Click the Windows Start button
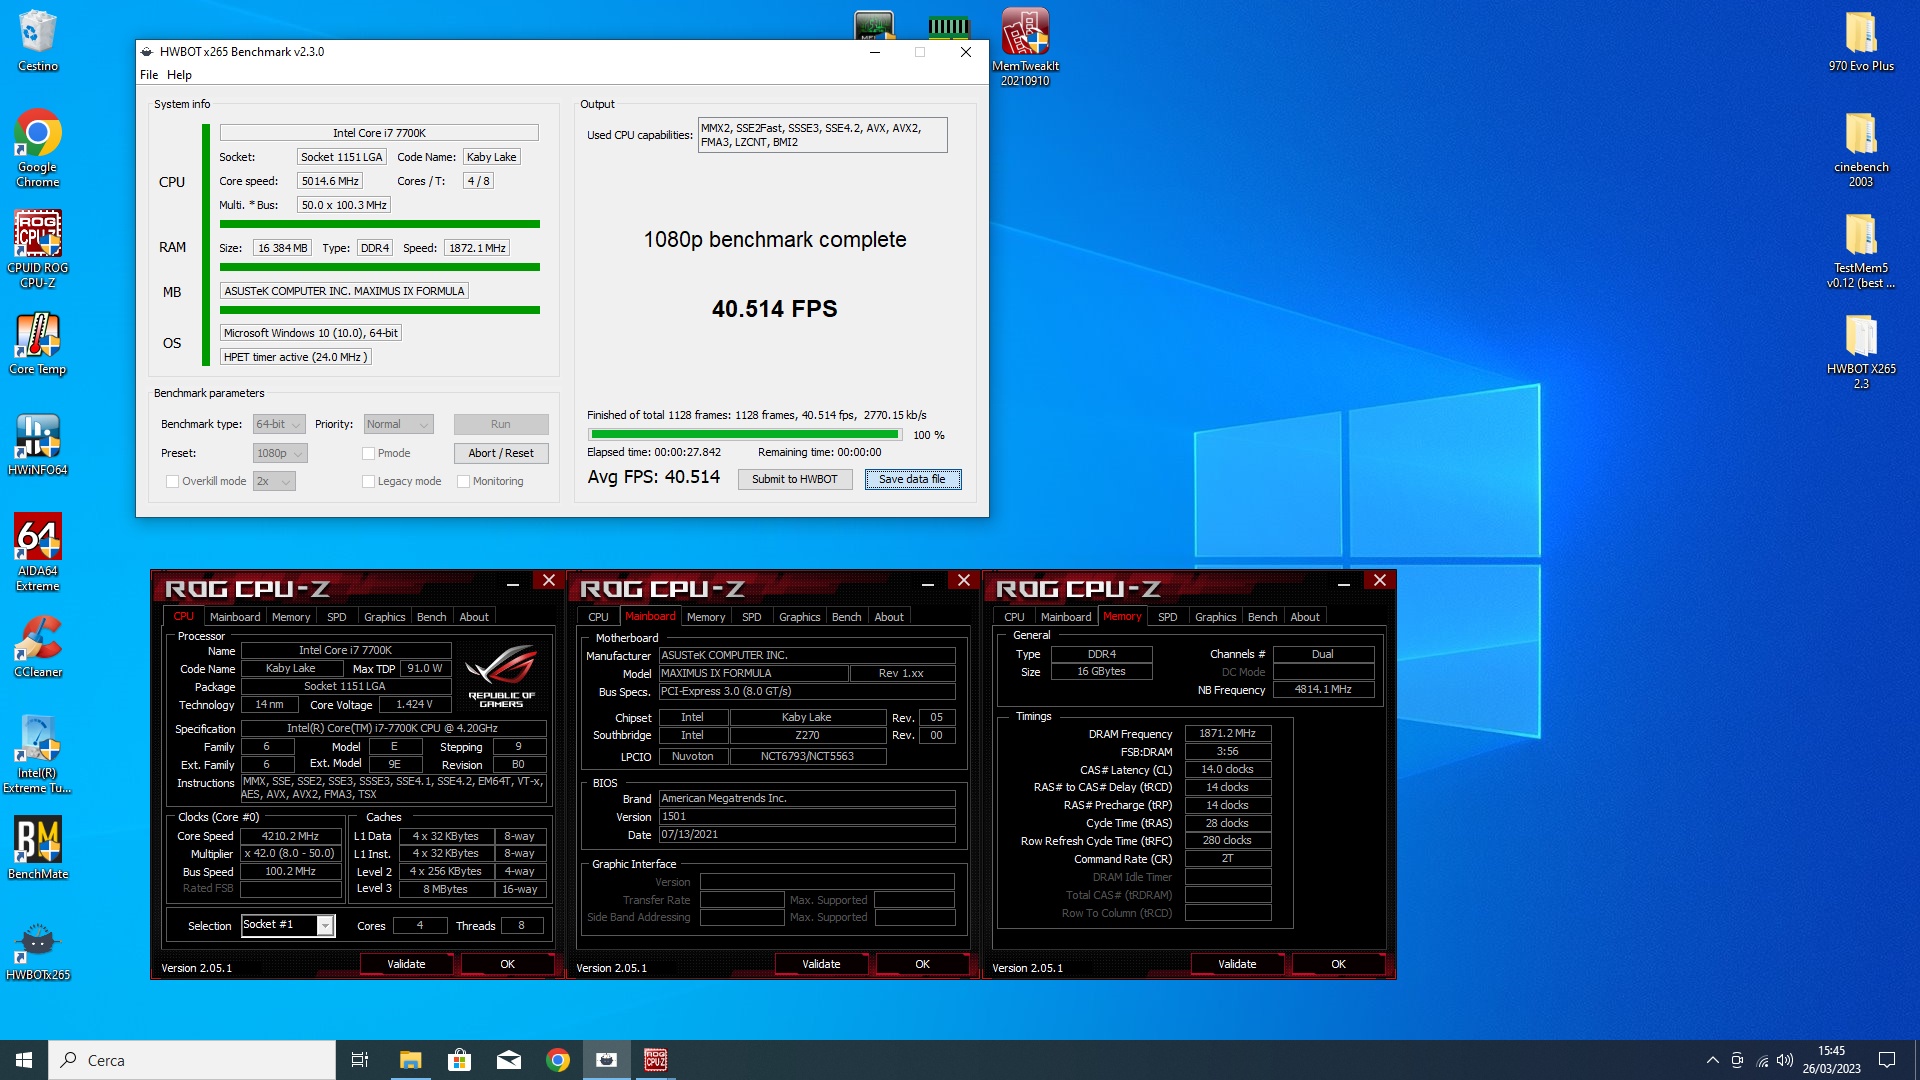 24,1060
